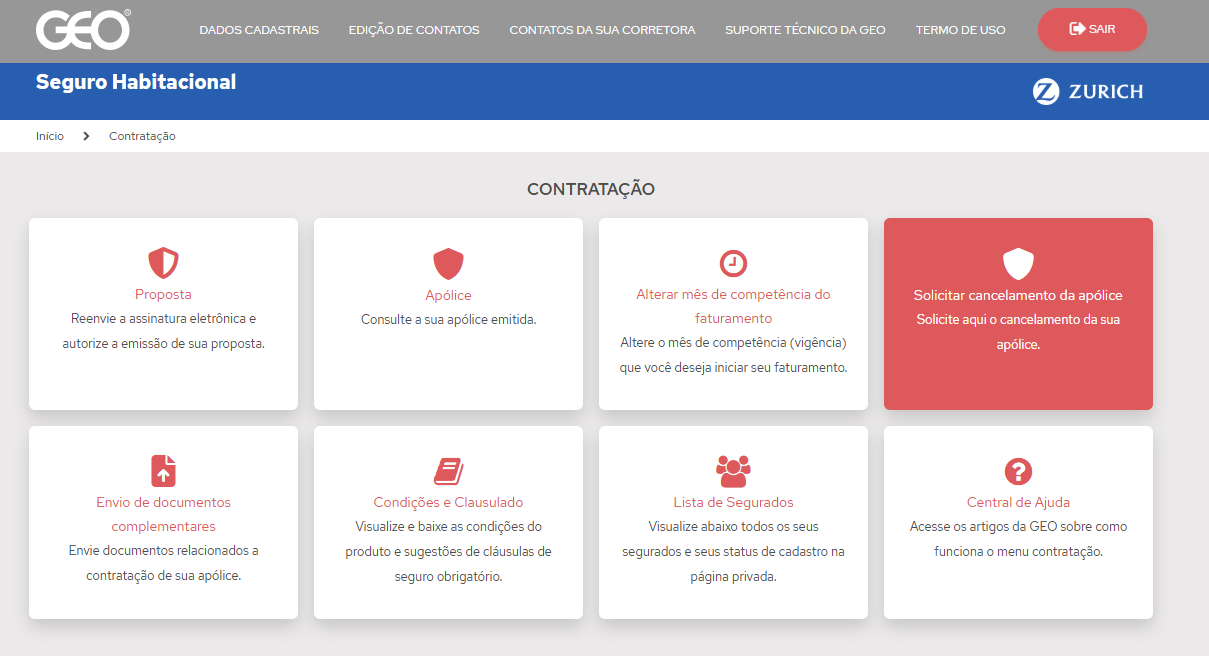This screenshot has width=1209, height=656.
Task: Open the Dados Cadastrais menu
Action: coord(259,30)
